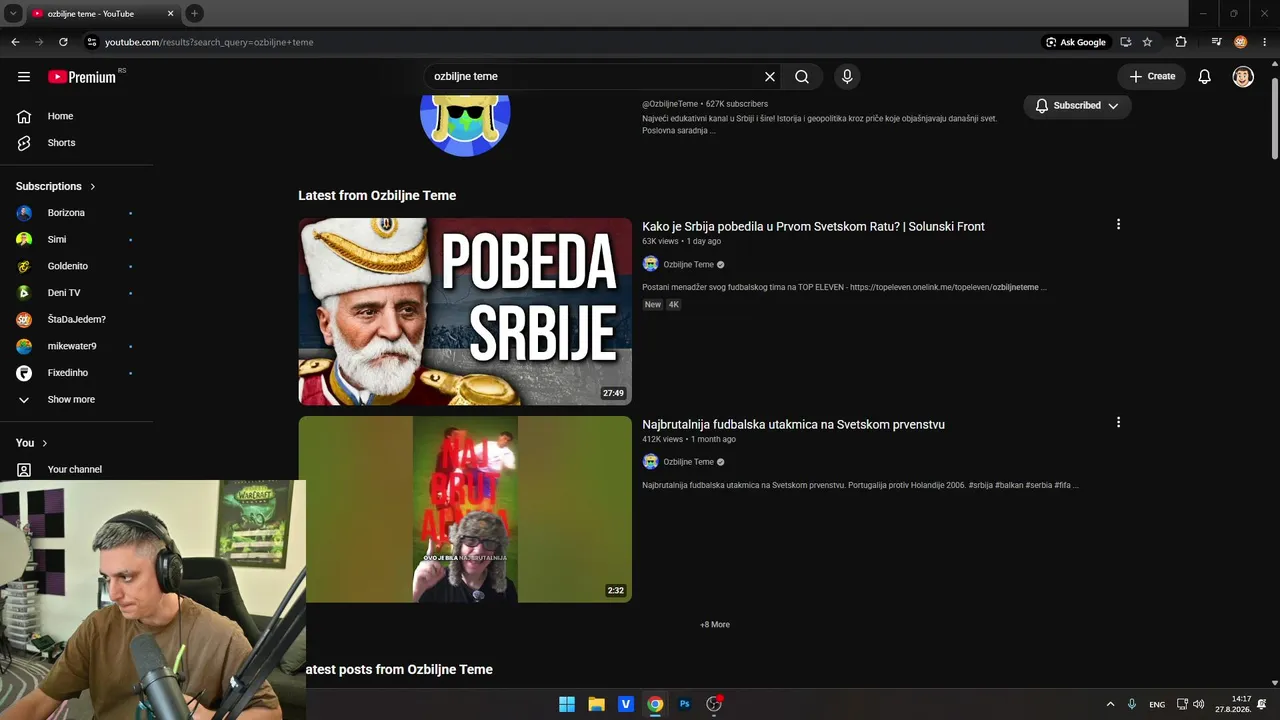Open the YouTube guide hamburger menu

[x=24, y=77]
